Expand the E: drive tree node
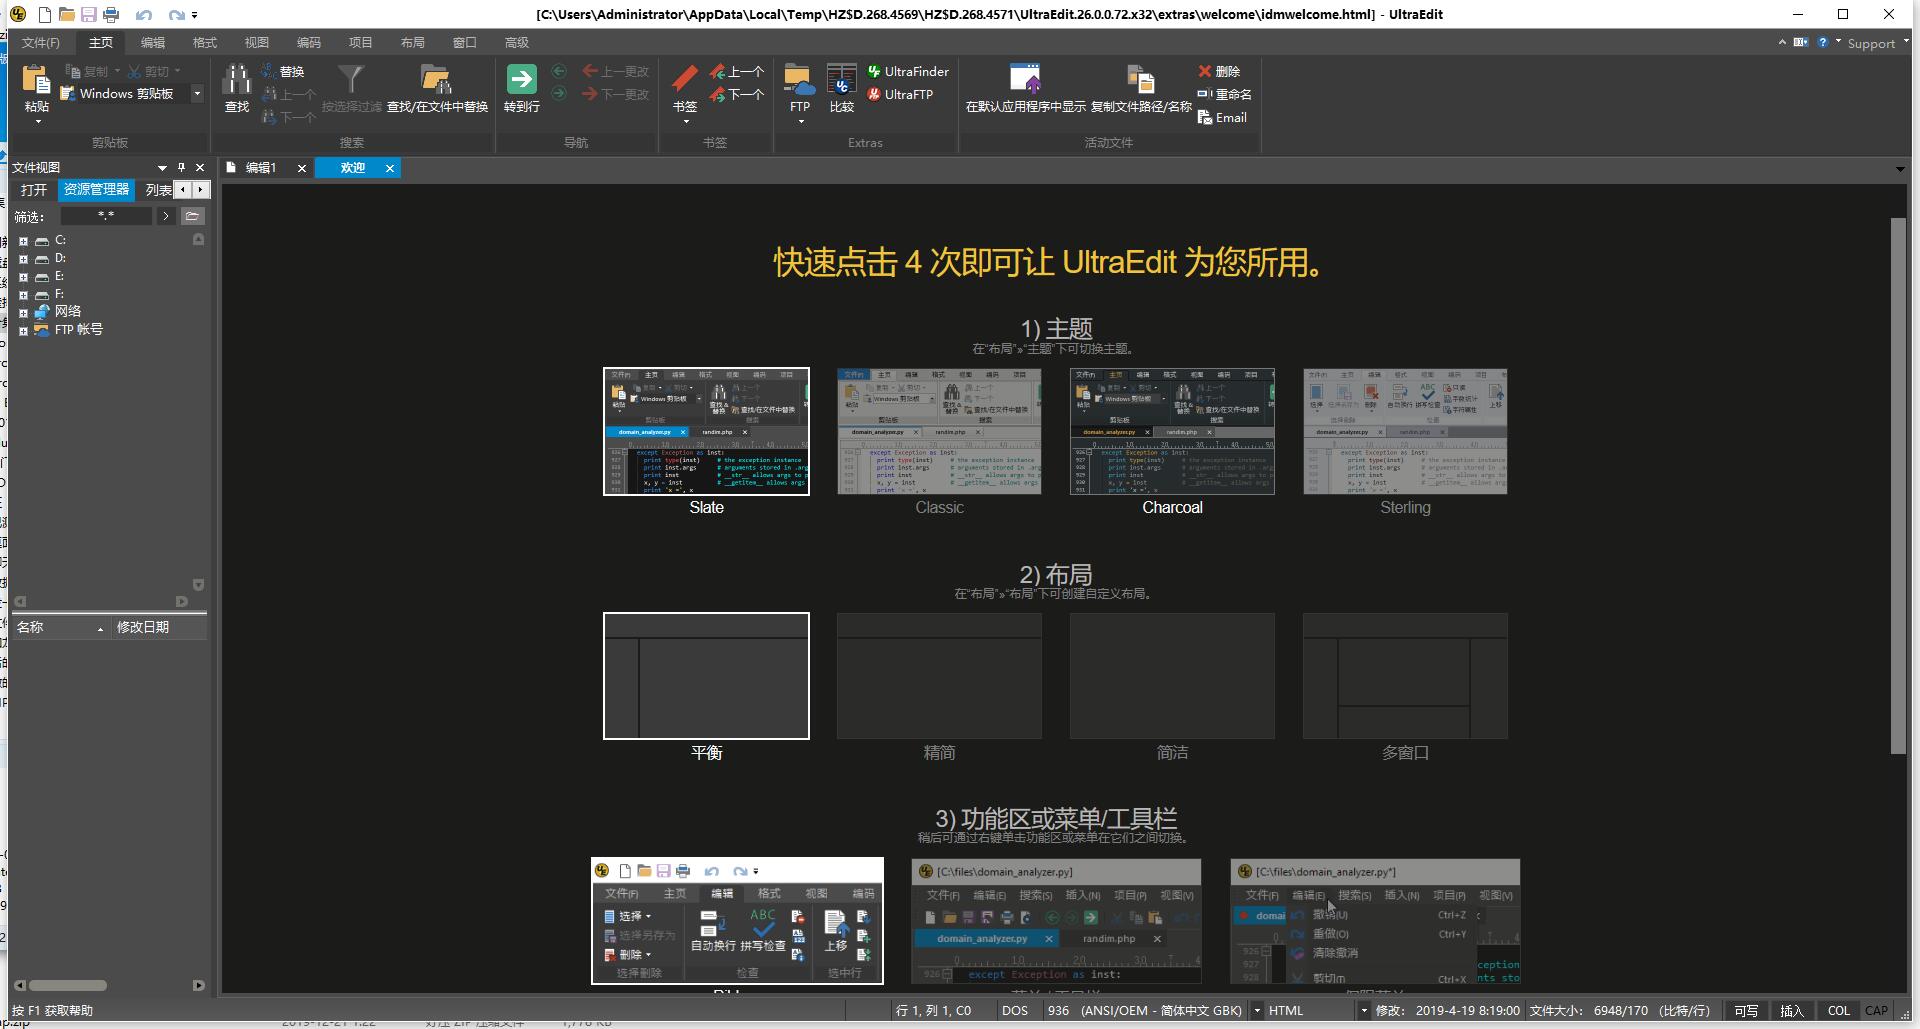This screenshot has height=1029, width=1920. [x=23, y=277]
